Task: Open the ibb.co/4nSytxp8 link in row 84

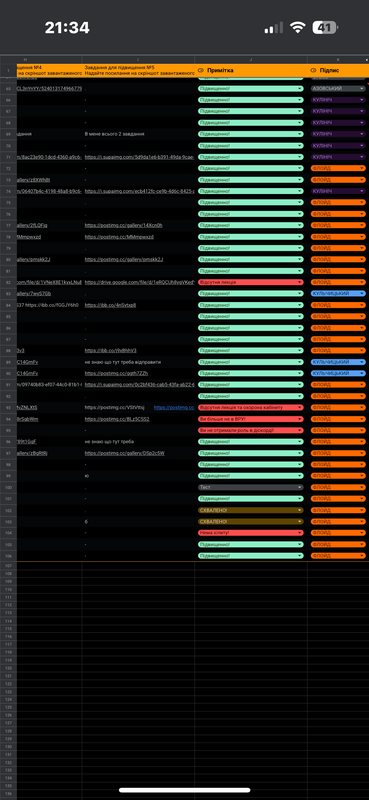Action: 110,305
